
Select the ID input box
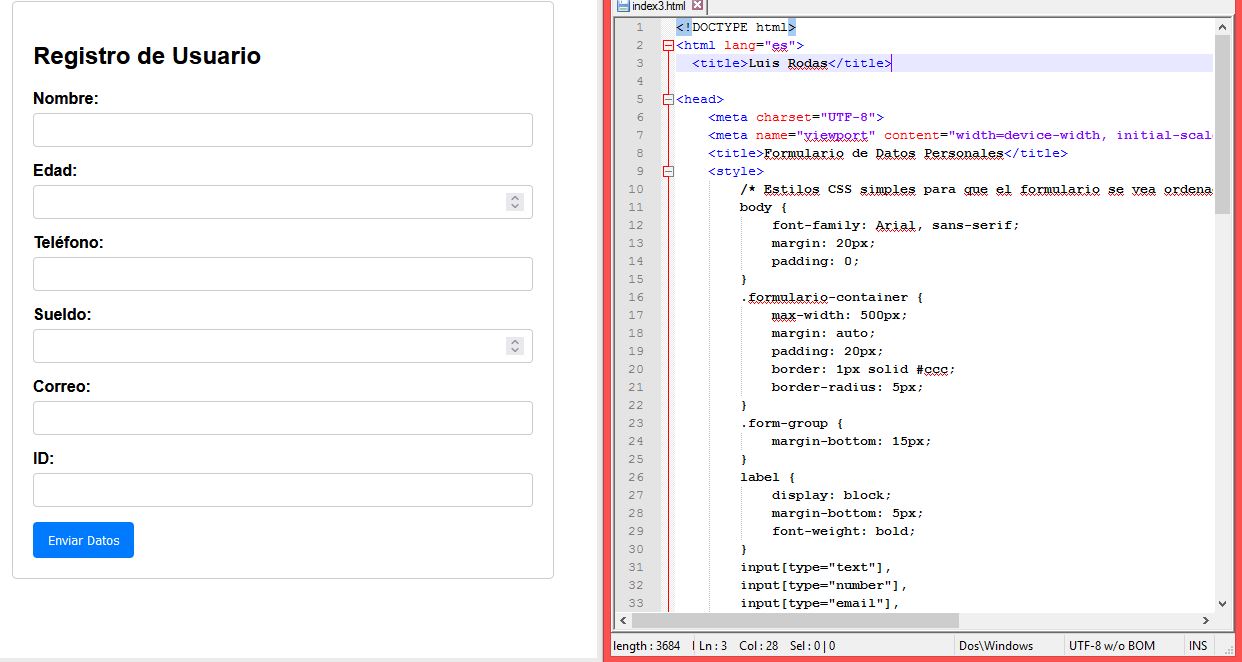(282, 490)
